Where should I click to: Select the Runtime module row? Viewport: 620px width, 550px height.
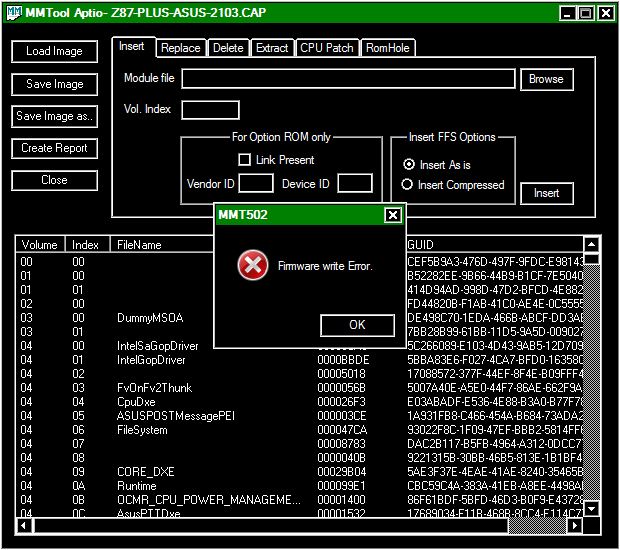point(301,486)
